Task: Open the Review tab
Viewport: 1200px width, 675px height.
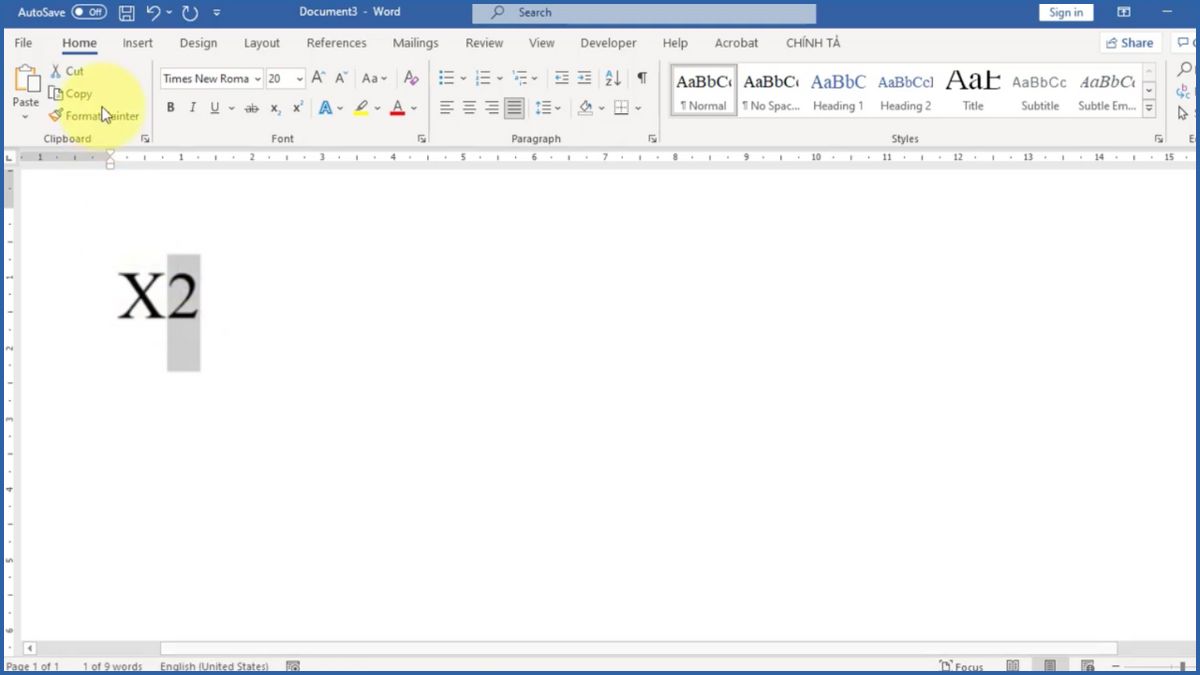Action: coord(484,43)
